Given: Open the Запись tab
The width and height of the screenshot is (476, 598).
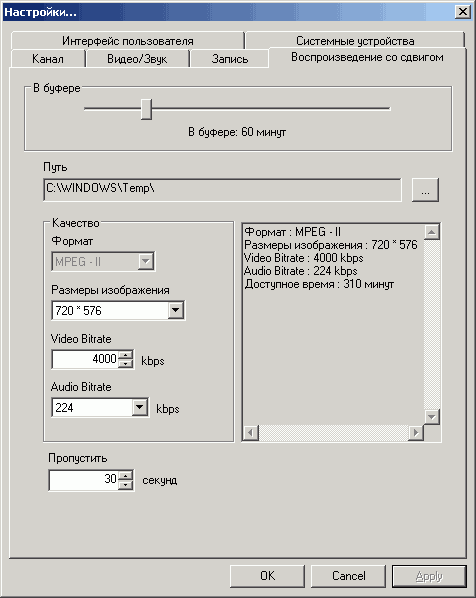Looking at the screenshot, I should 230,59.
